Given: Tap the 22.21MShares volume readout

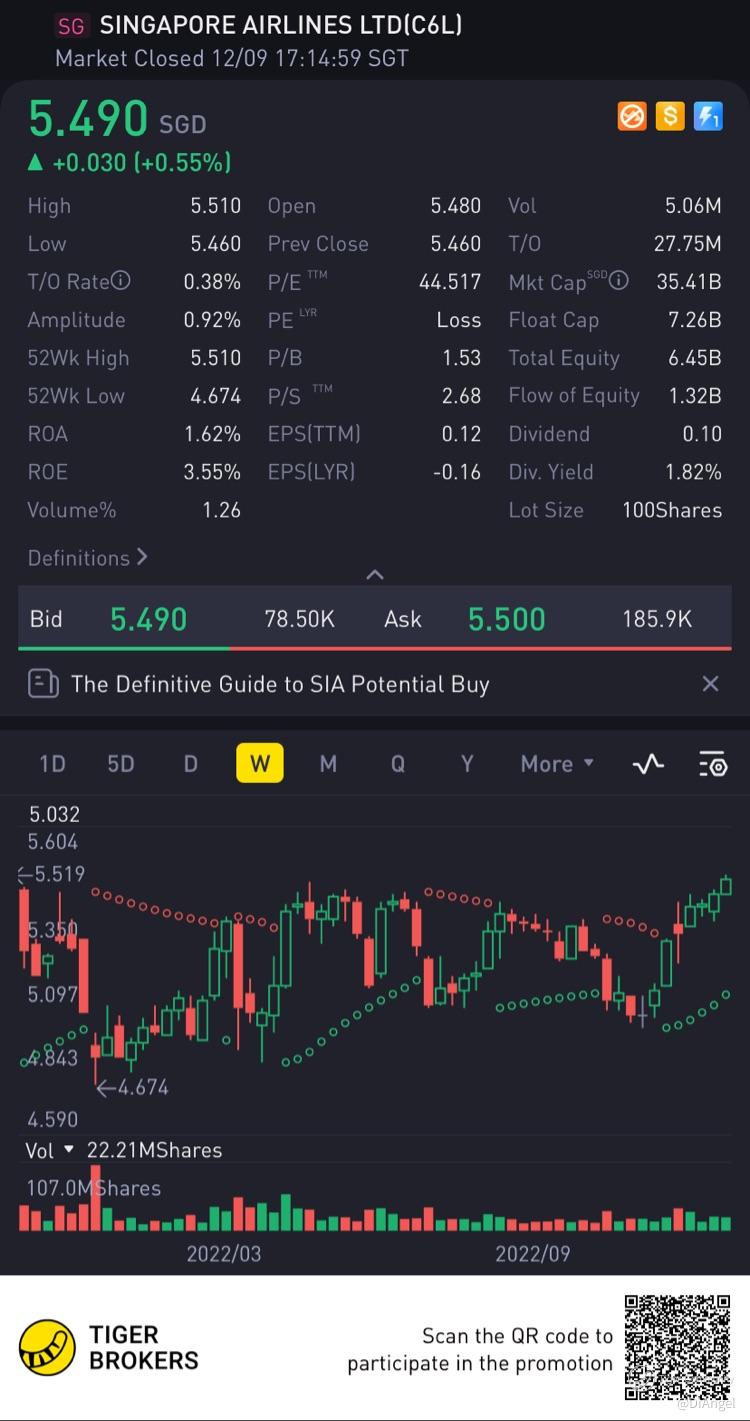Looking at the screenshot, I should point(155,1150).
